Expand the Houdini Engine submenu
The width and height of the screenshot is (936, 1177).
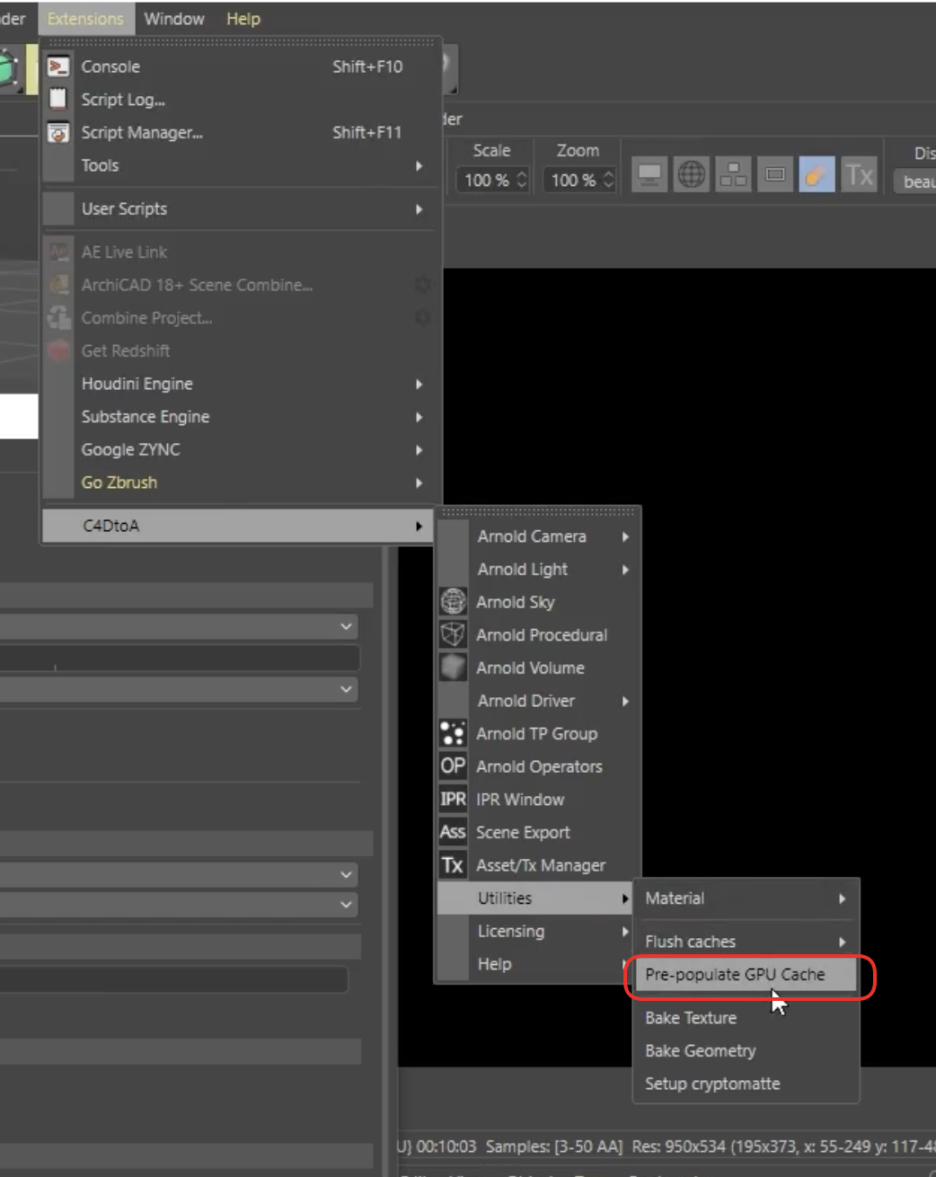click(x=239, y=384)
